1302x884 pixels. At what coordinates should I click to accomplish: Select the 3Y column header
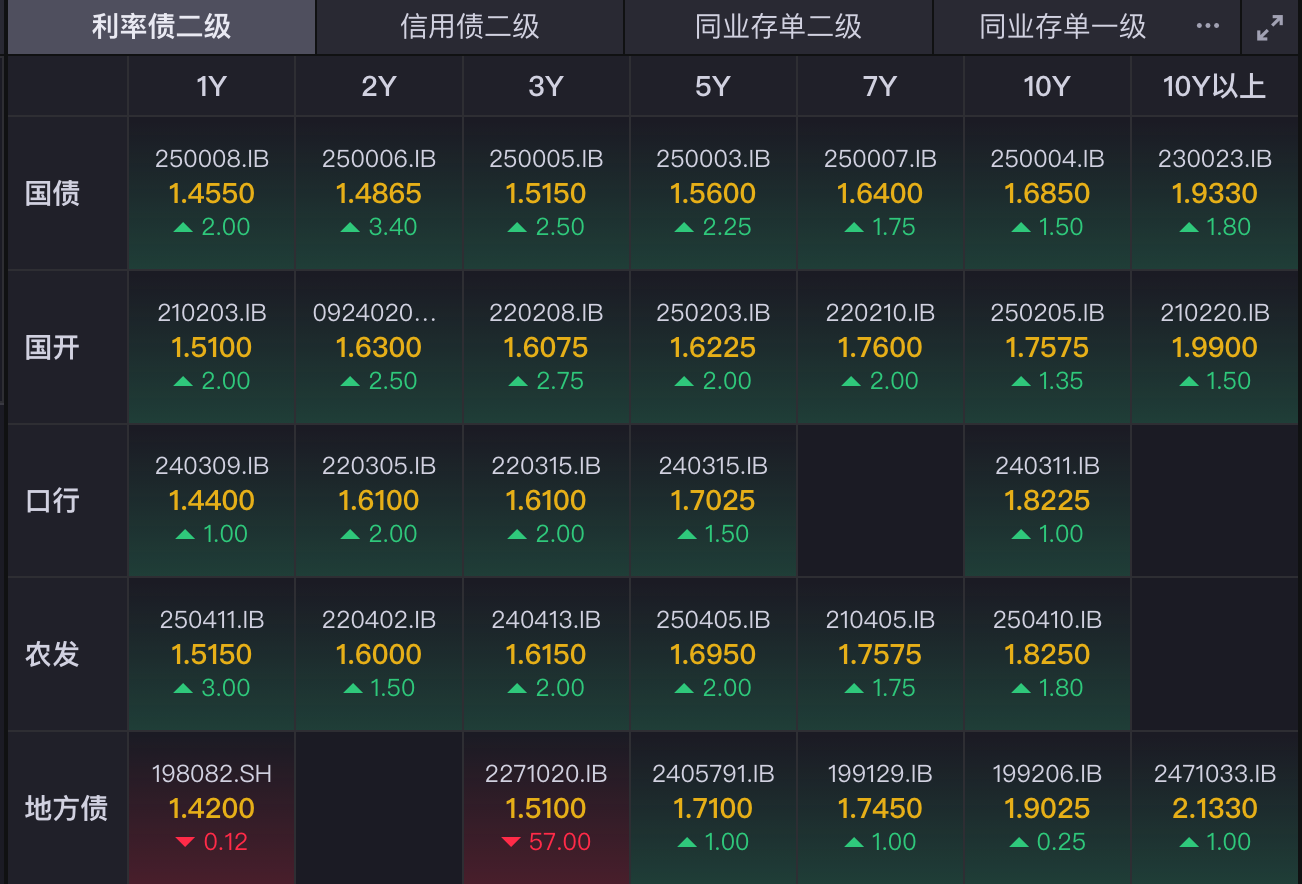click(546, 86)
